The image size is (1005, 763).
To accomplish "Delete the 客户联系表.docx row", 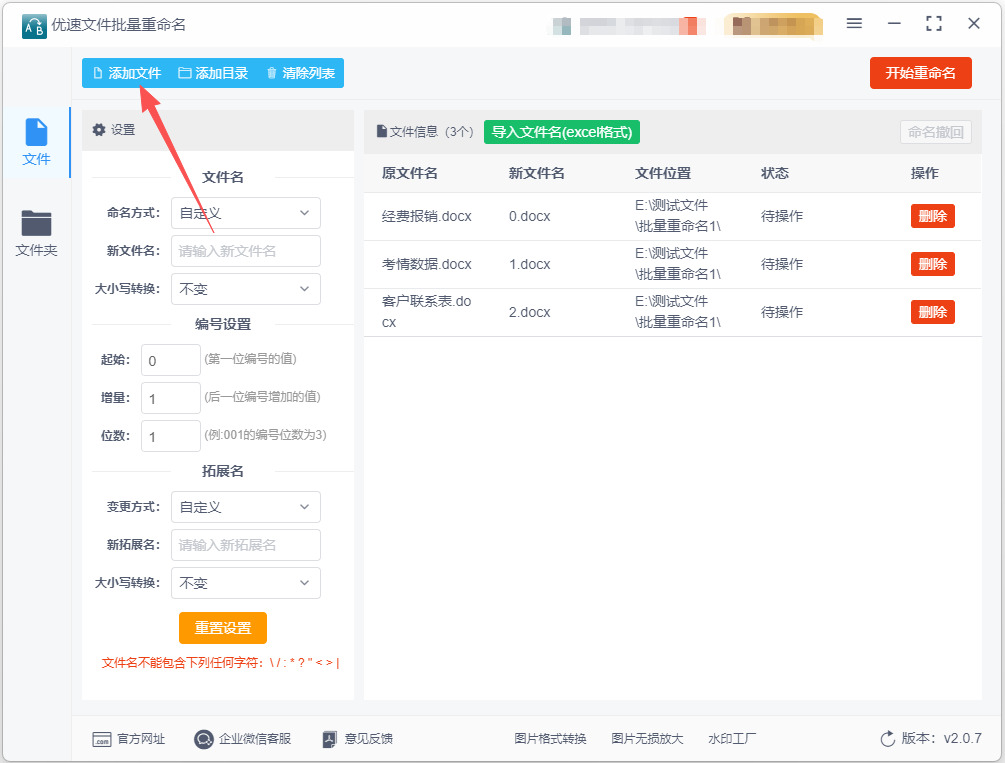I will (x=933, y=312).
